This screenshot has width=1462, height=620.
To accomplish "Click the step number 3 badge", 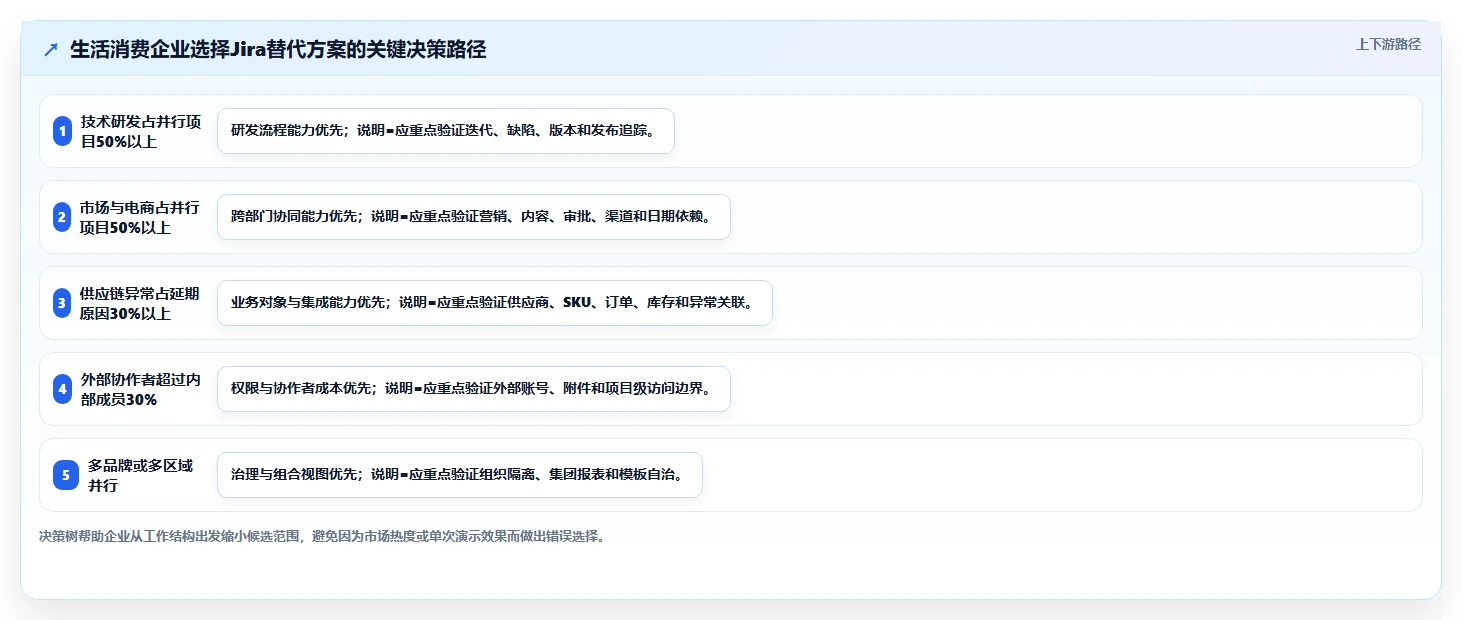I will tap(62, 303).
